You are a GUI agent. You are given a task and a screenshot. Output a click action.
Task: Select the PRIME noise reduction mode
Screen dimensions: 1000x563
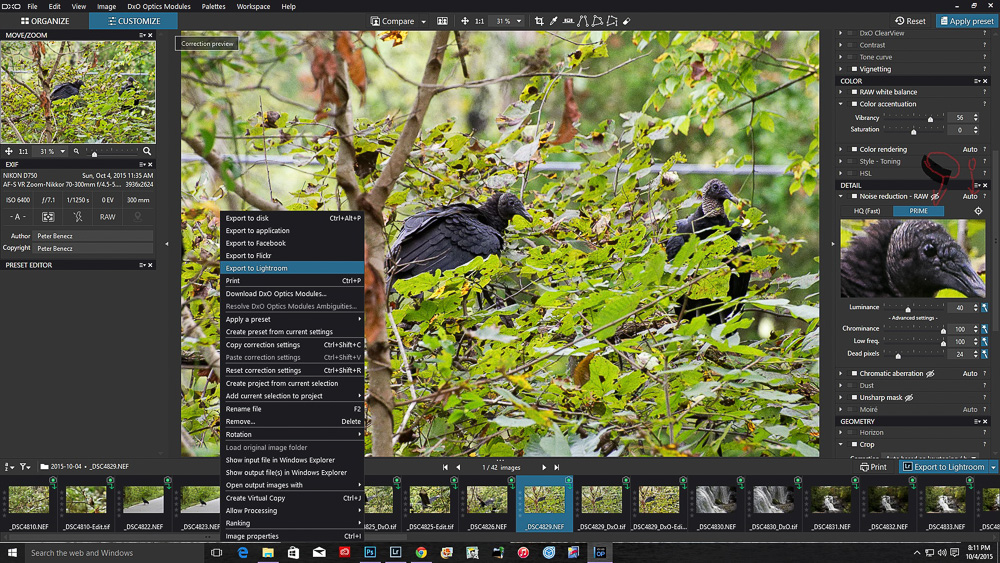click(x=918, y=211)
